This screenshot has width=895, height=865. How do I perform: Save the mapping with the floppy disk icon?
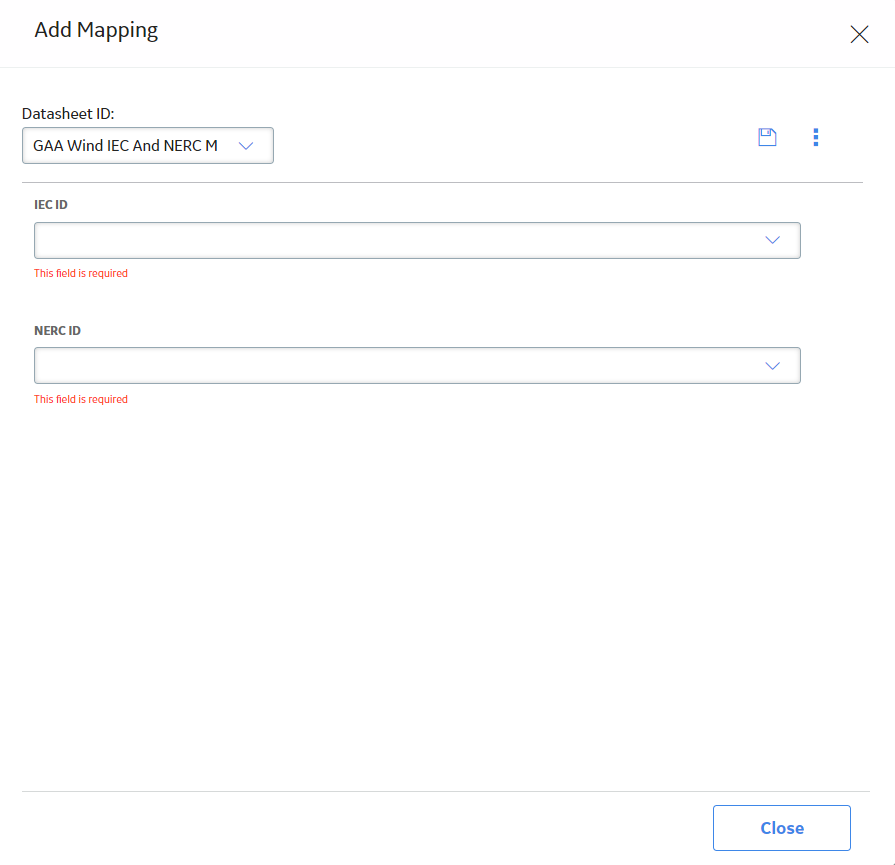tap(767, 137)
